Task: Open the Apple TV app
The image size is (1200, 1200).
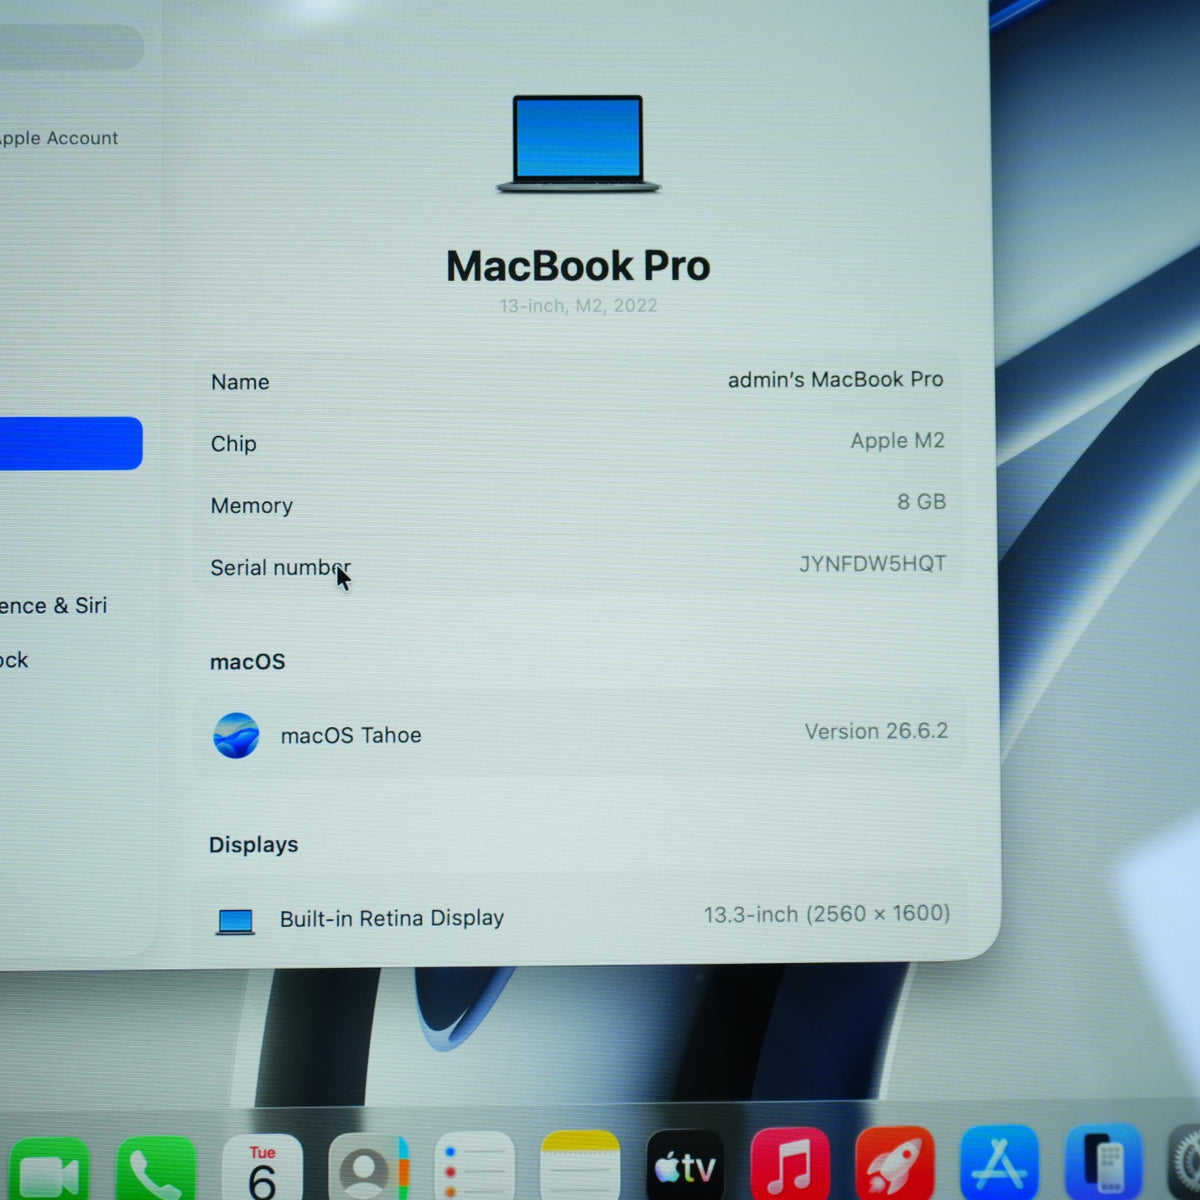Action: pyautogui.click(x=685, y=1165)
